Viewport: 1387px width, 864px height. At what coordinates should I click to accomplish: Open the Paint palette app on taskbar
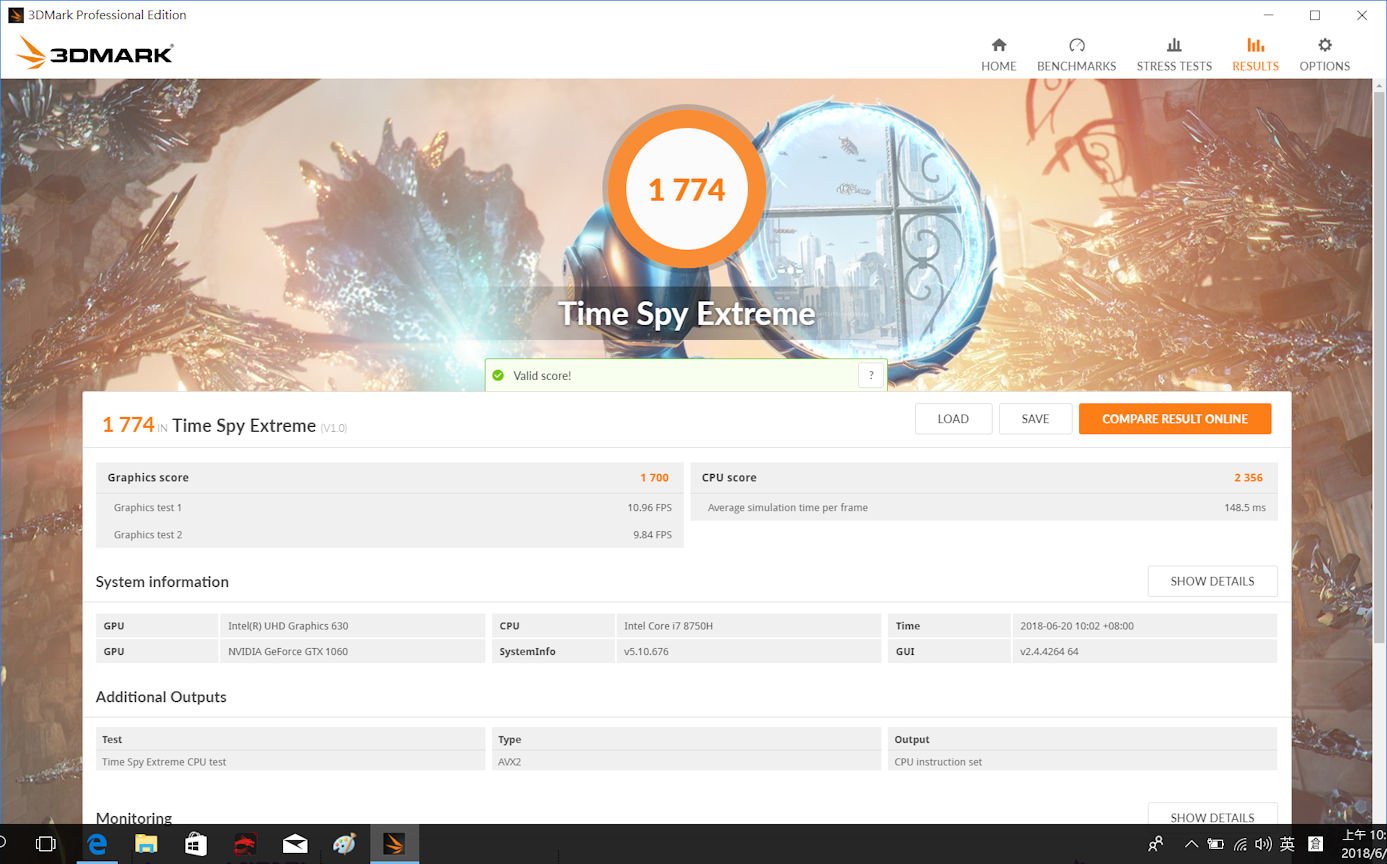(344, 844)
